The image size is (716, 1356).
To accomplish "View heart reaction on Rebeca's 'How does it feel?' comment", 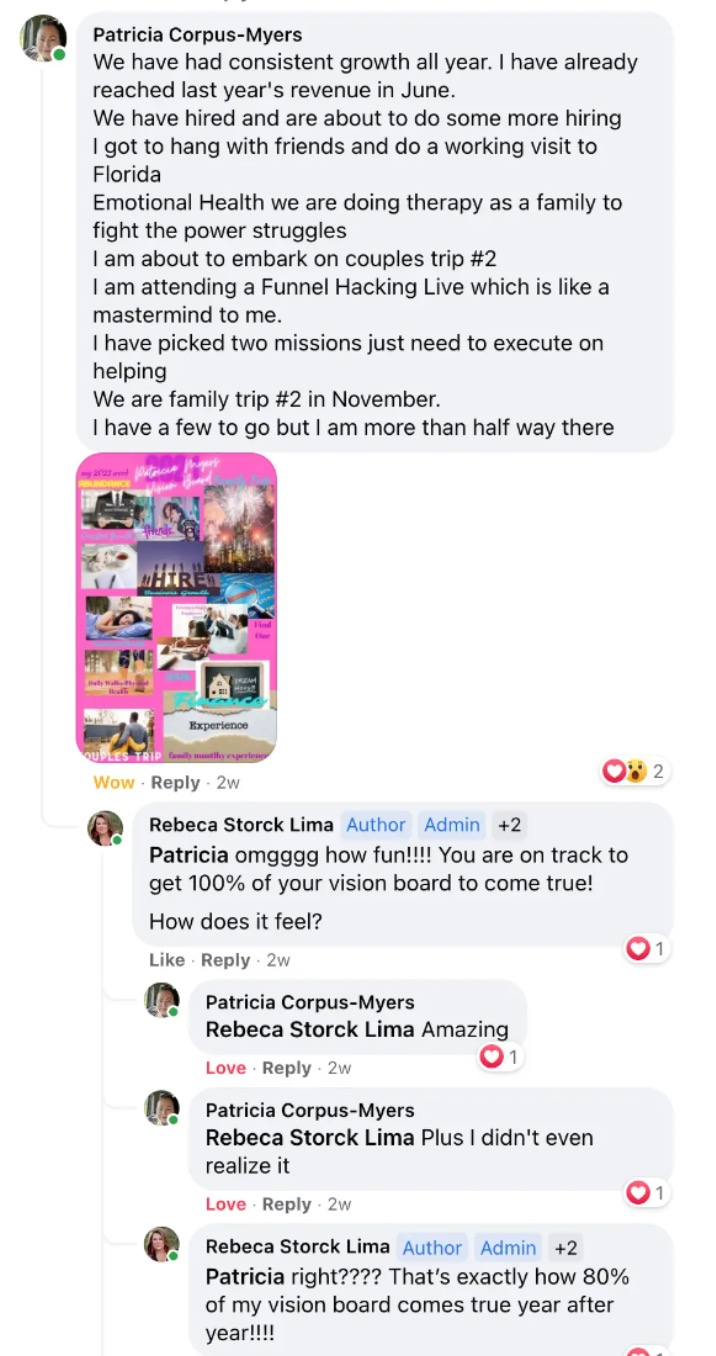I will coord(646,949).
